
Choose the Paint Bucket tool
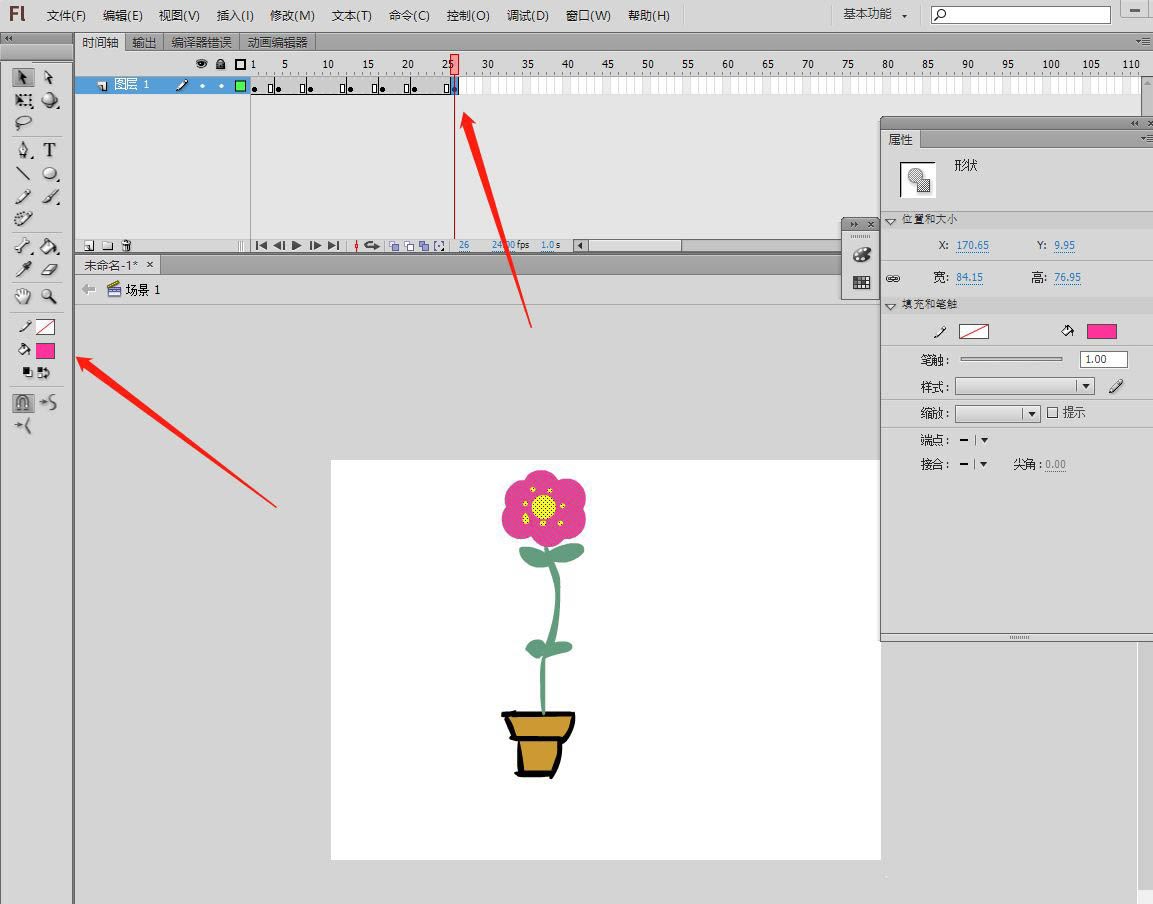[x=49, y=246]
